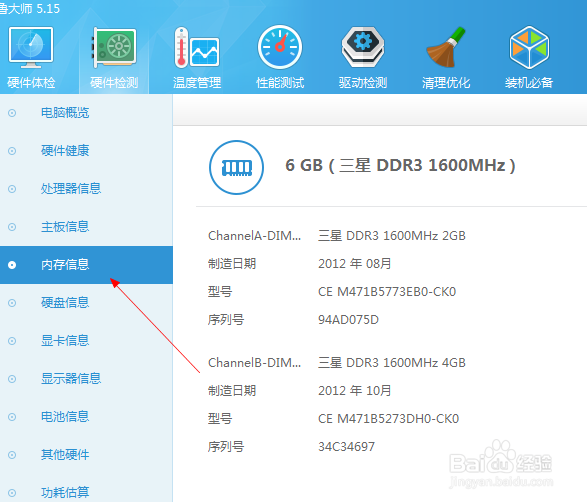
Task: Open the 驱动检测 gear icon
Action: (363, 47)
